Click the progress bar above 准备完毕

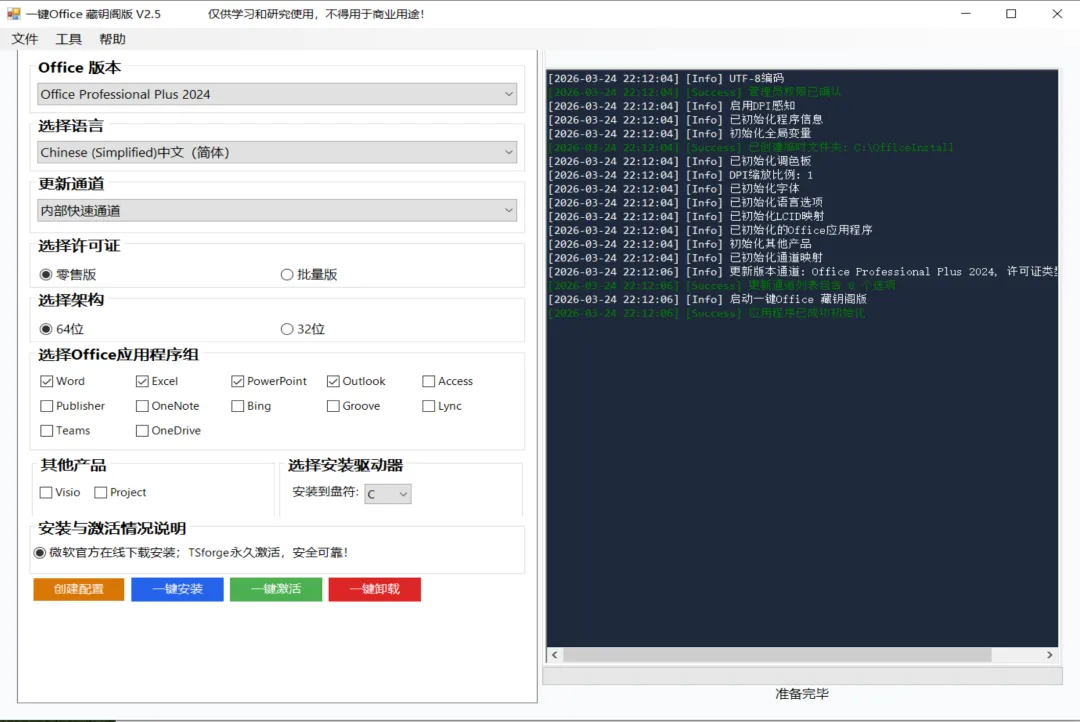(802, 676)
